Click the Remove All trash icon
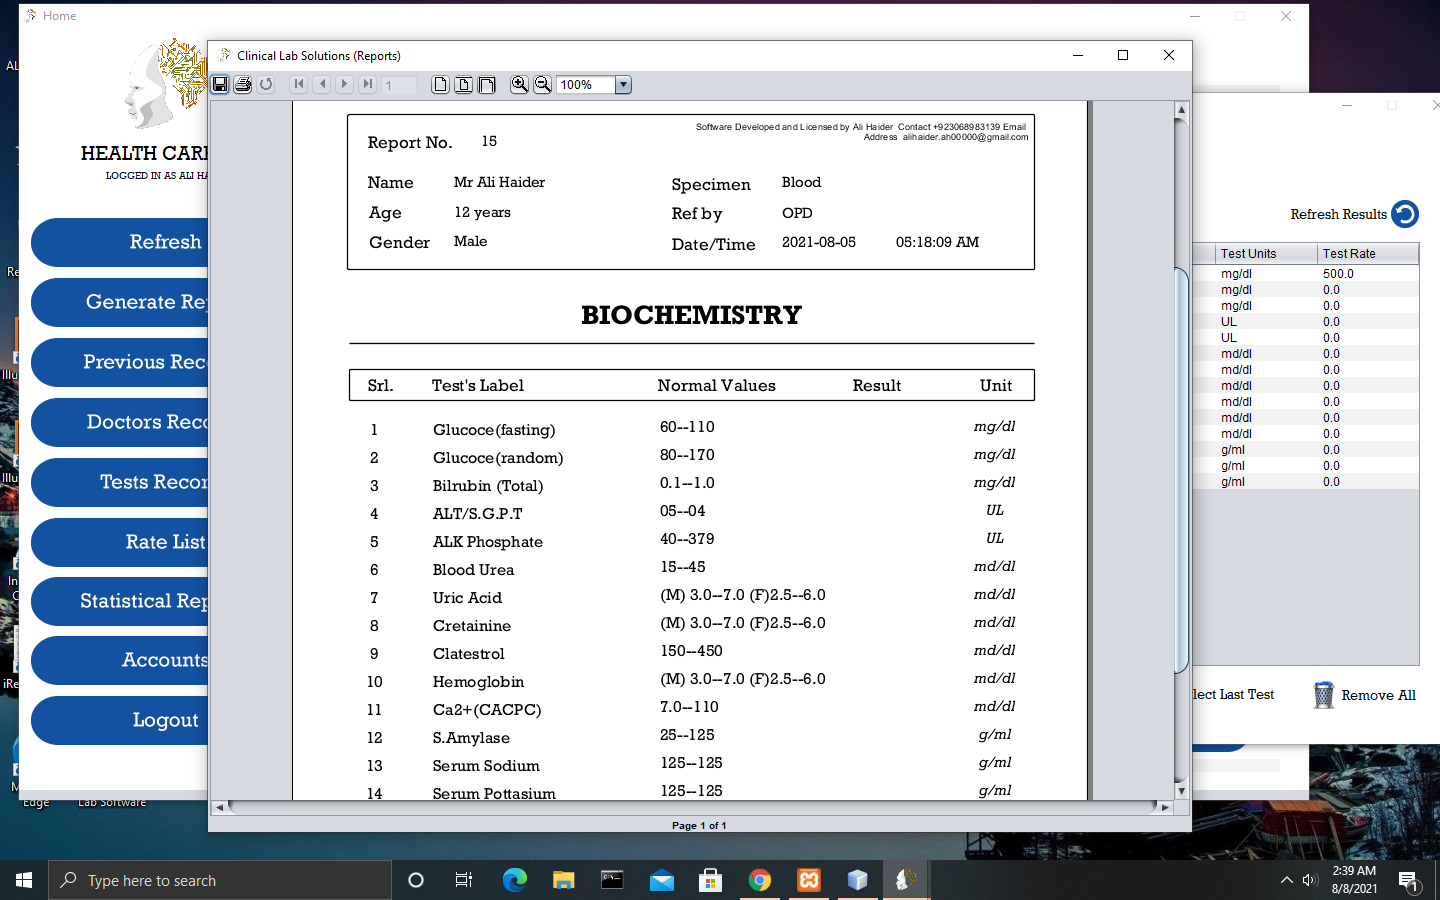 pyautogui.click(x=1323, y=694)
